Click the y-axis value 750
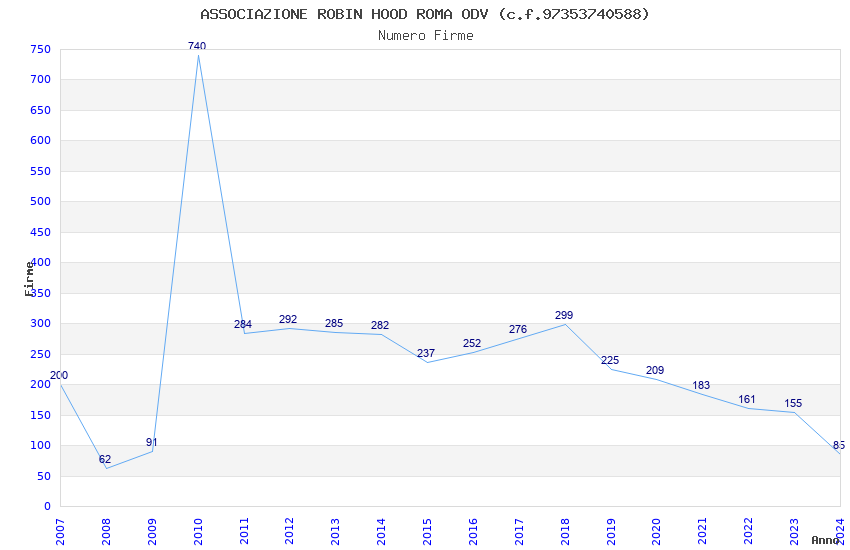850x550 pixels. (x=41, y=49)
